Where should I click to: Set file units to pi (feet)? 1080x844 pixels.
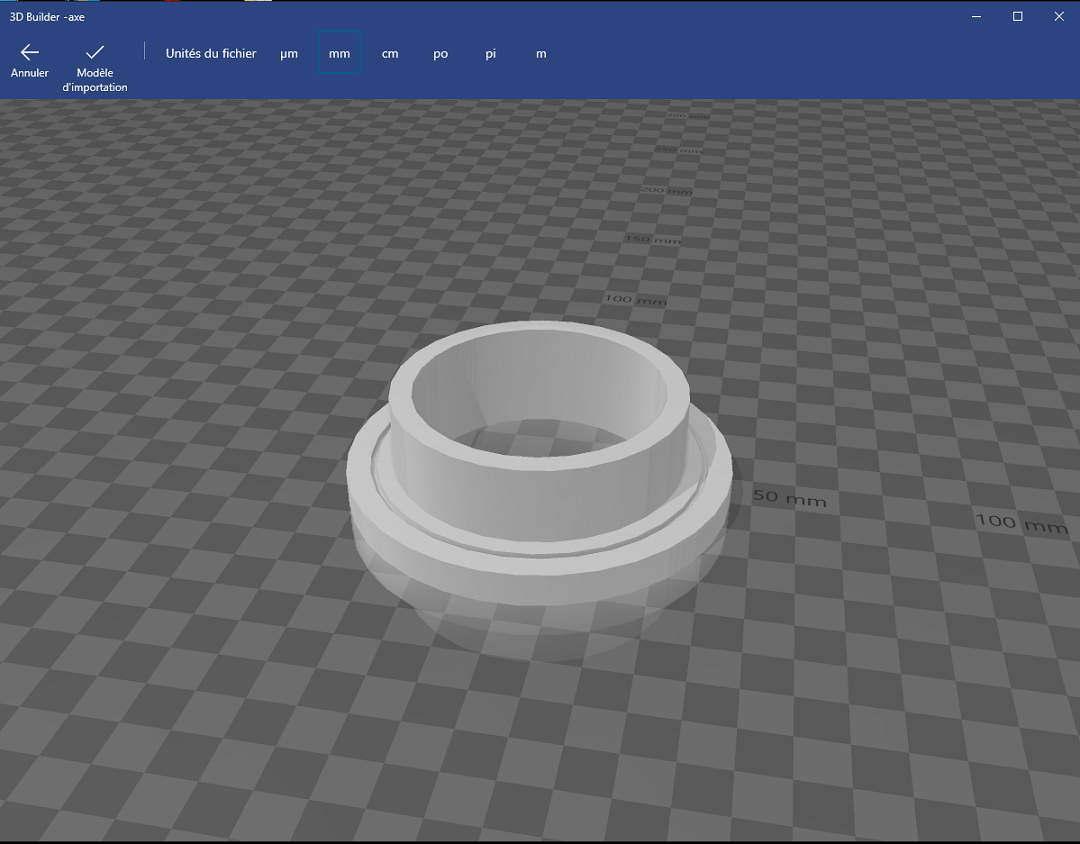pyautogui.click(x=490, y=53)
